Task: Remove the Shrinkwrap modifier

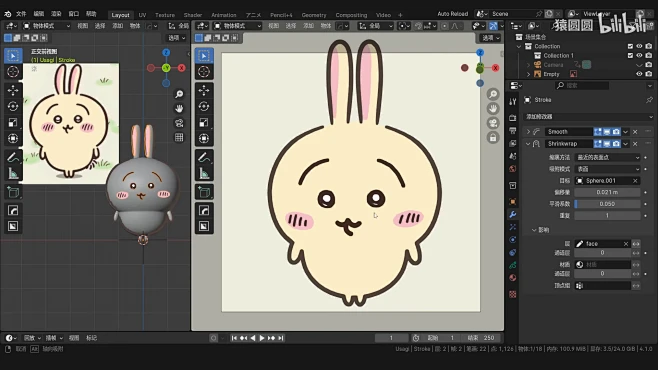Action: point(635,143)
